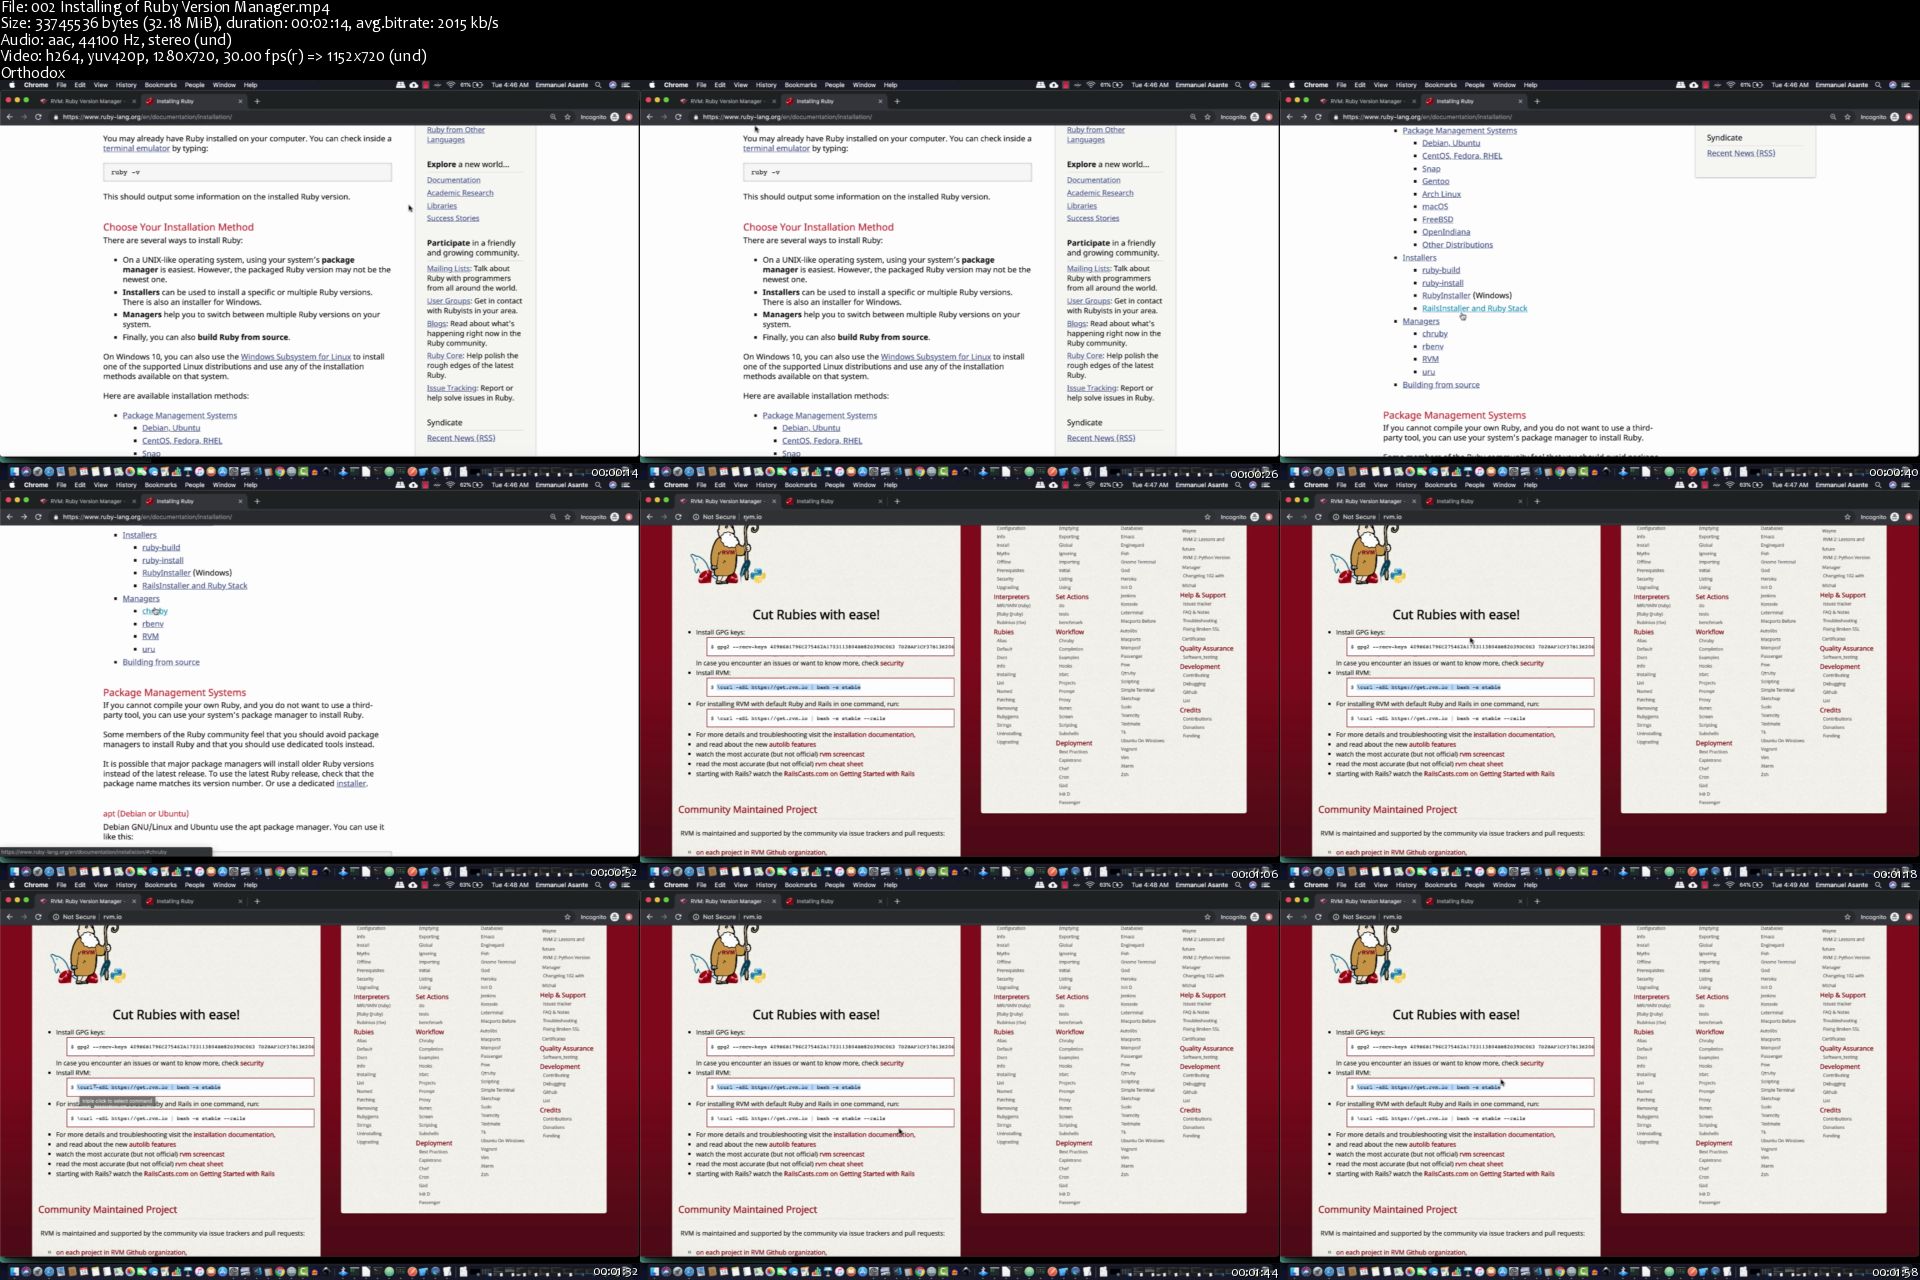This screenshot has height=1280, width=1920.
Task: Bookmark star icon in the 00:00:14 frame
Action: 567,117
